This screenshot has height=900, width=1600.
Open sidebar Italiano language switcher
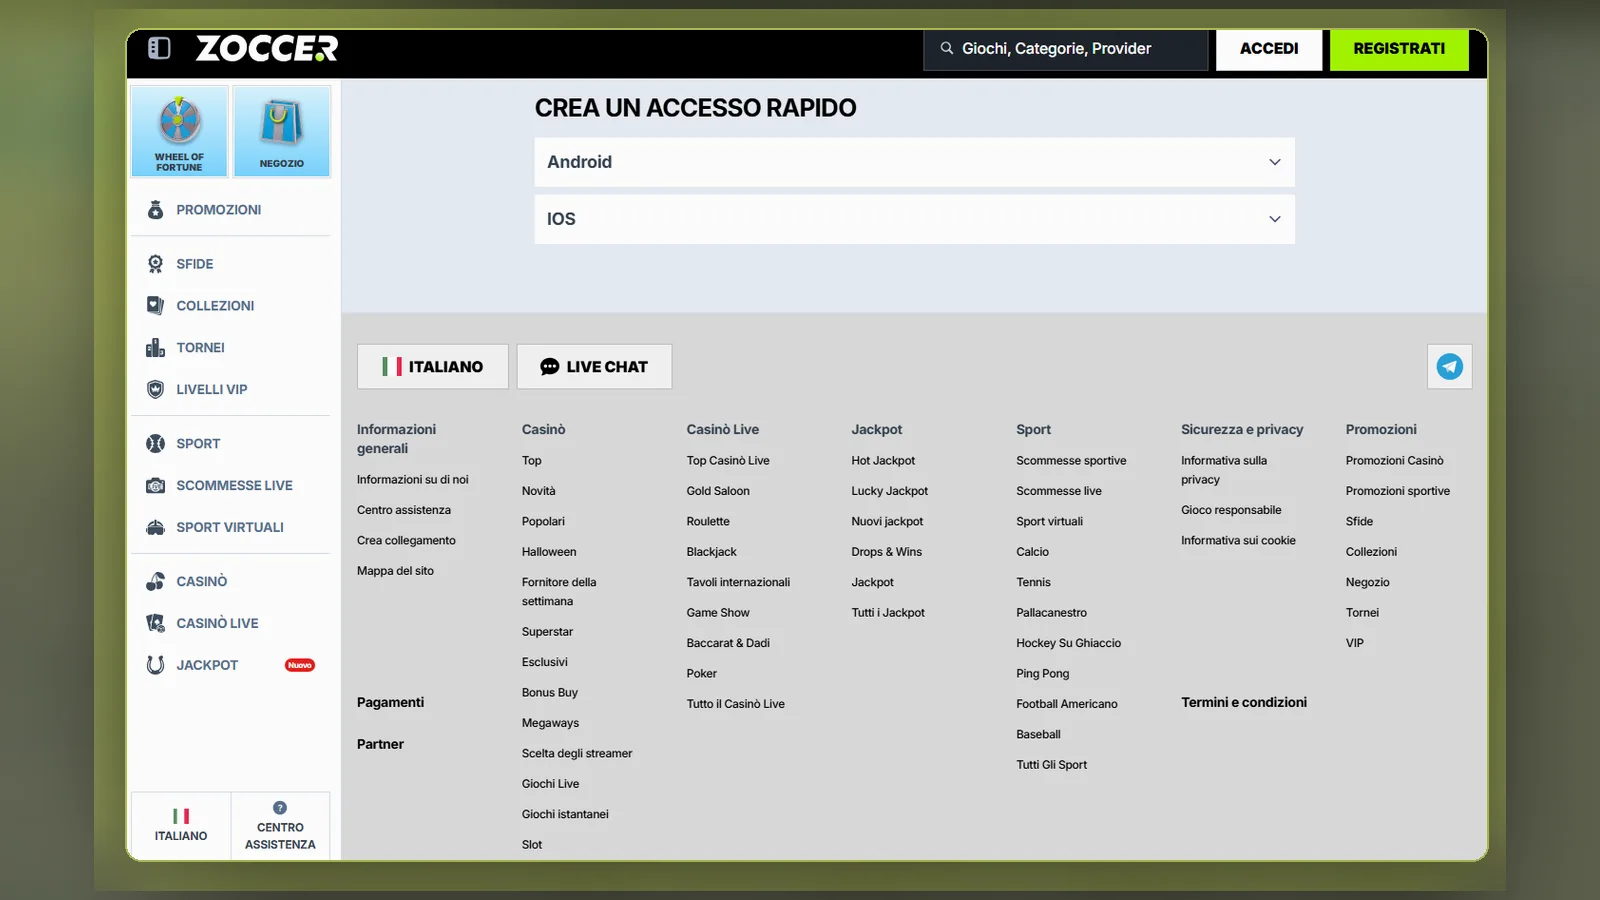pyautogui.click(x=181, y=825)
